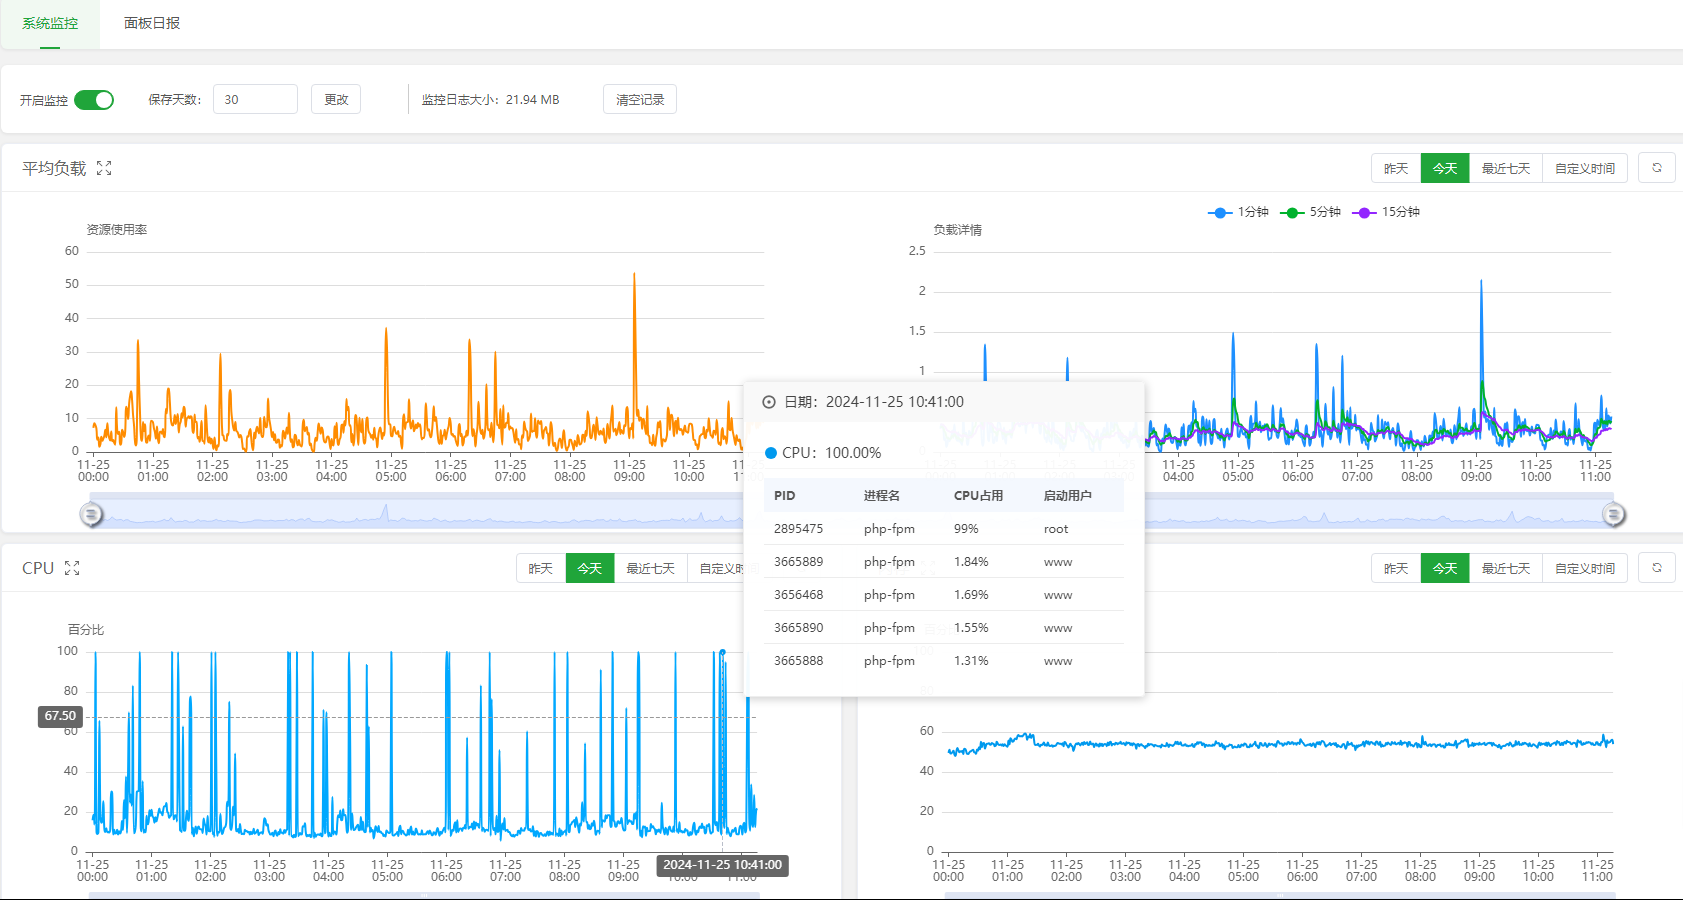1683x900 pixels.
Task: Select 昨天 in 平均负载 panel
Action: pos(1396,168)
